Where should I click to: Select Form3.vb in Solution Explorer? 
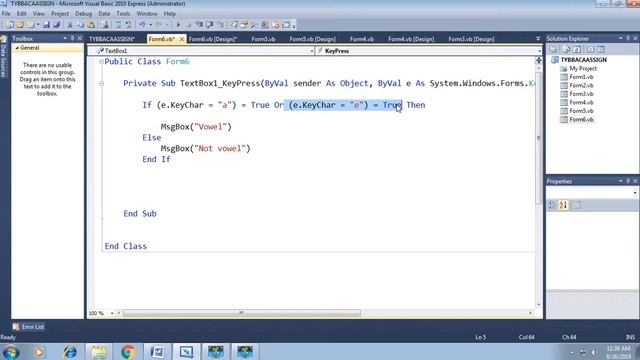click(581, 94)
